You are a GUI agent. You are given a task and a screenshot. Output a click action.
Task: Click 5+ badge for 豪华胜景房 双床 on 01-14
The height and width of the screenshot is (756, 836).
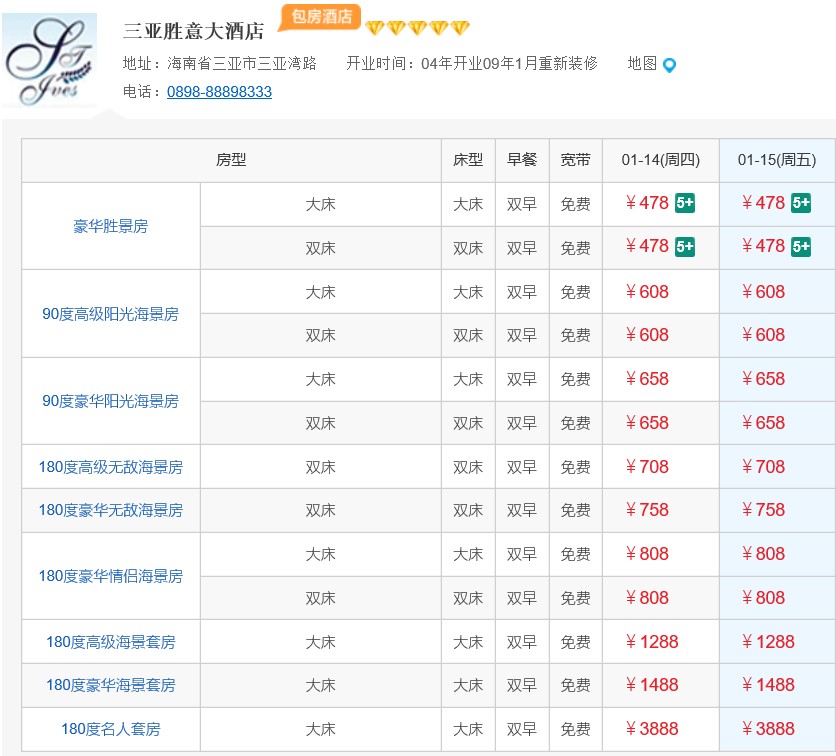[685, 246]
